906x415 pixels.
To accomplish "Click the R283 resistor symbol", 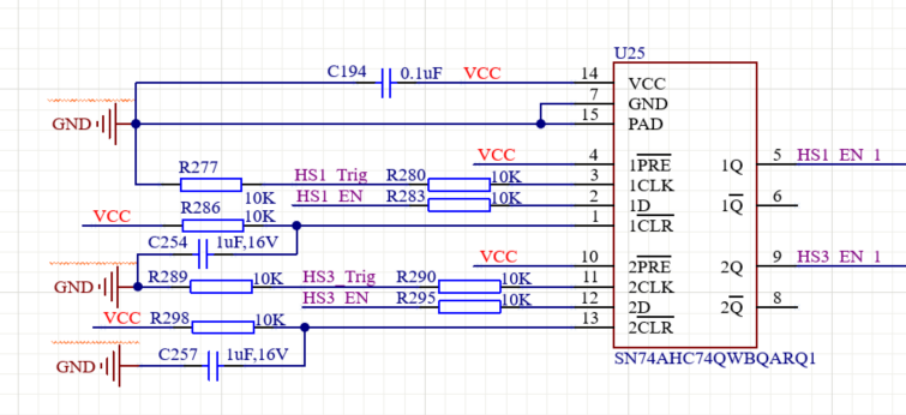I will click(458, 205).
